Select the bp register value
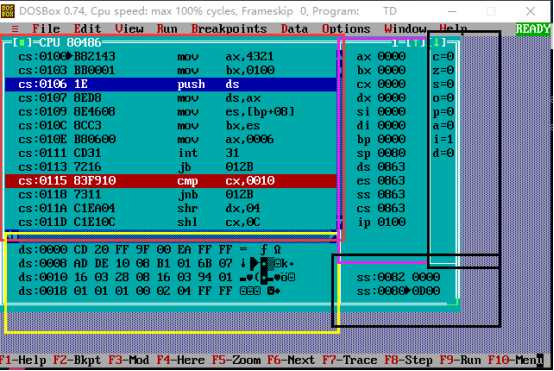Image resolution: width=554 pixels, height=371 pixels. point(391,139)
